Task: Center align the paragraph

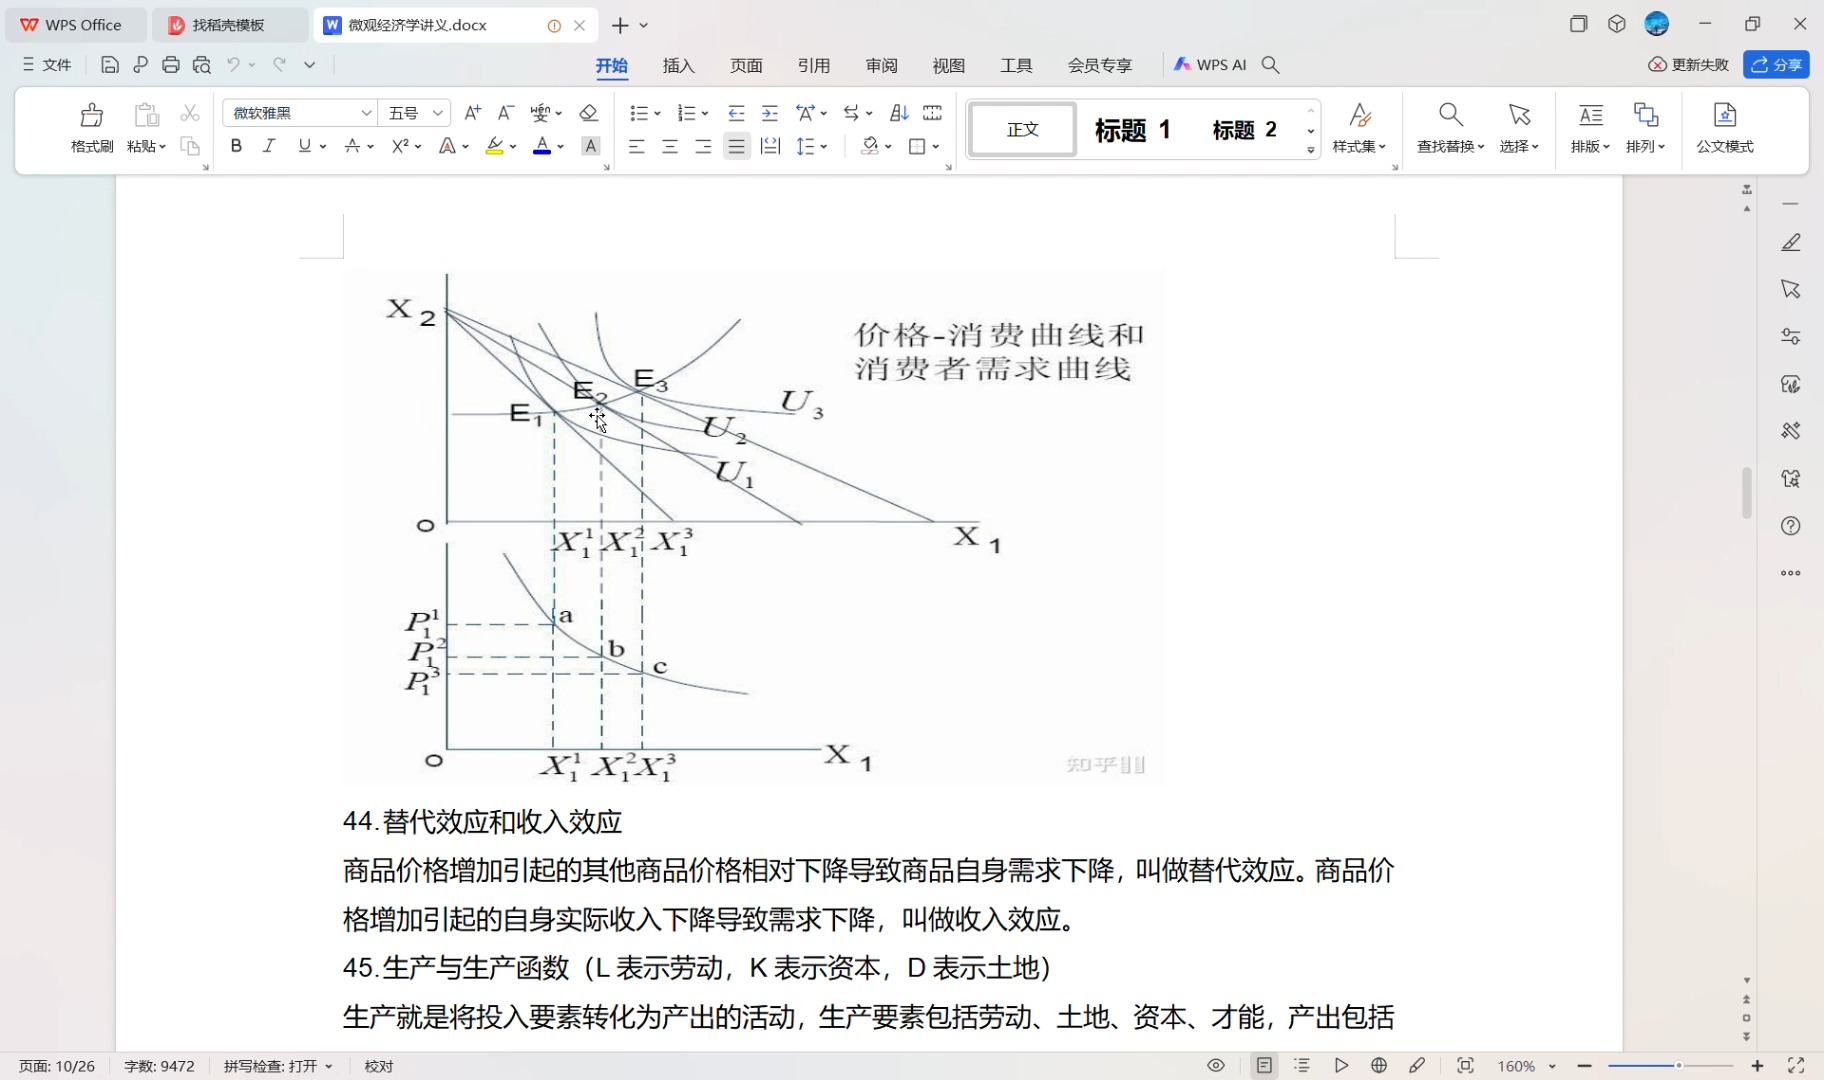Action: coord(670,147)
